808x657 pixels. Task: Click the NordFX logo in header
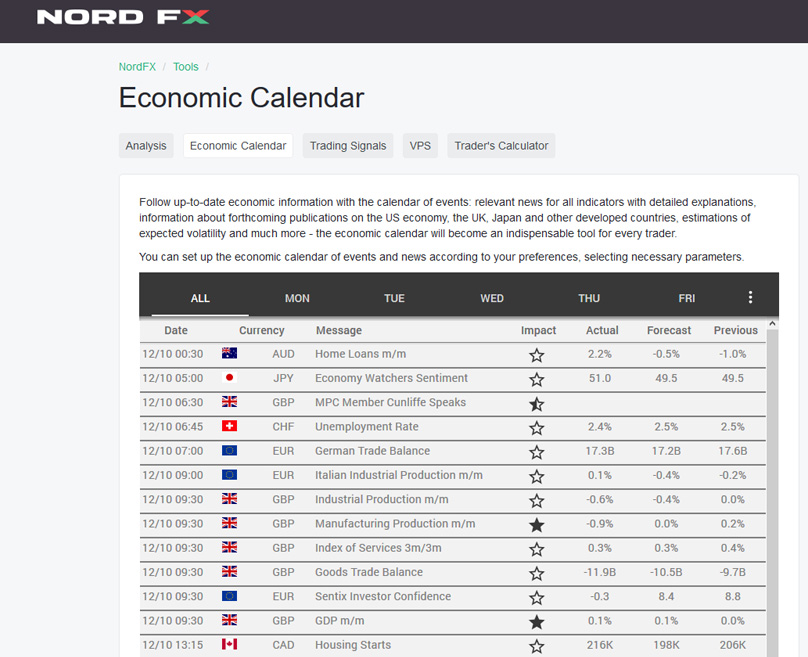pyautogui.click(x=123, y=17)
